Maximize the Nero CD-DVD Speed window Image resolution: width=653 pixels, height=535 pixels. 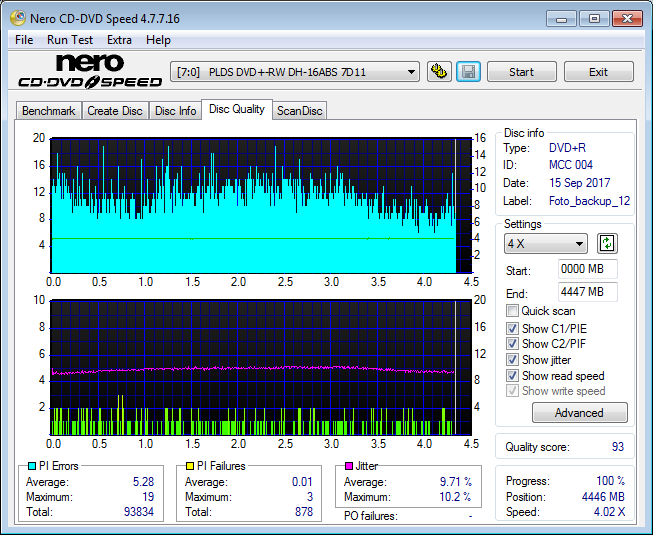coord(594,19)
